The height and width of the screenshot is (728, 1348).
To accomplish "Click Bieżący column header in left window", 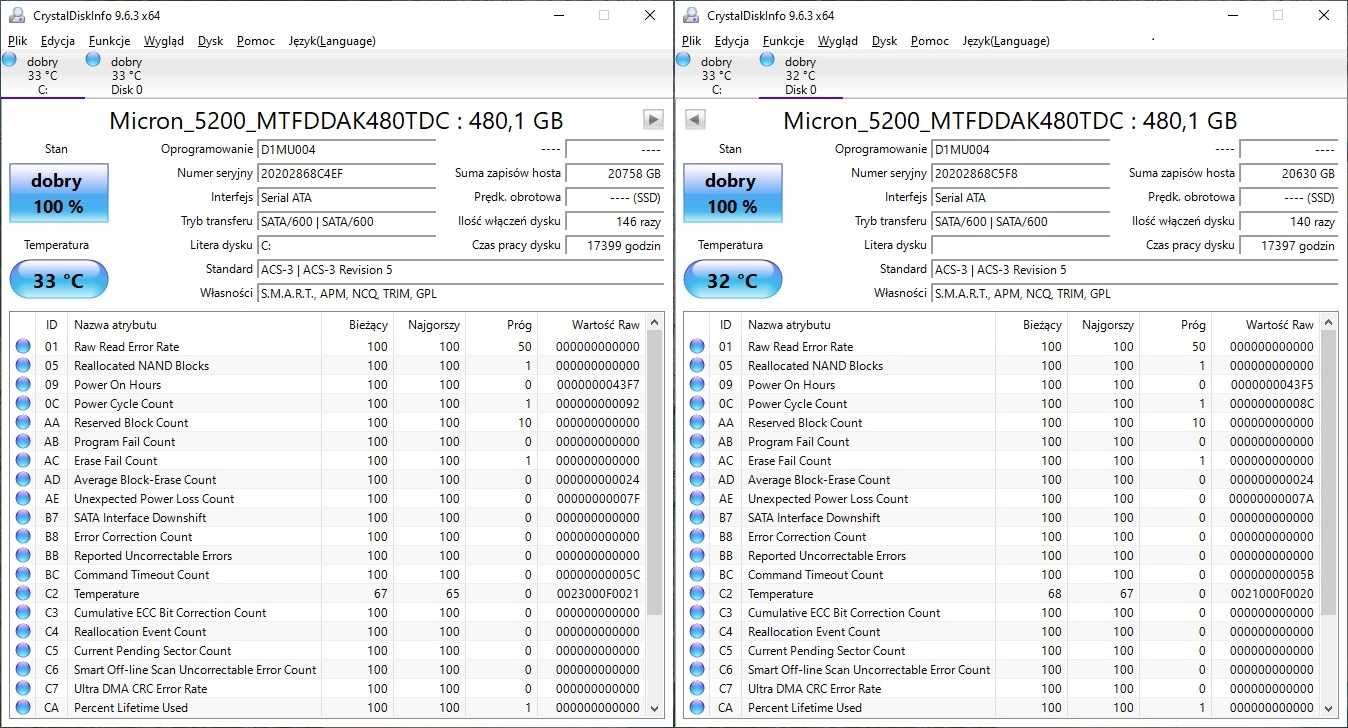I will coord(357,324).
